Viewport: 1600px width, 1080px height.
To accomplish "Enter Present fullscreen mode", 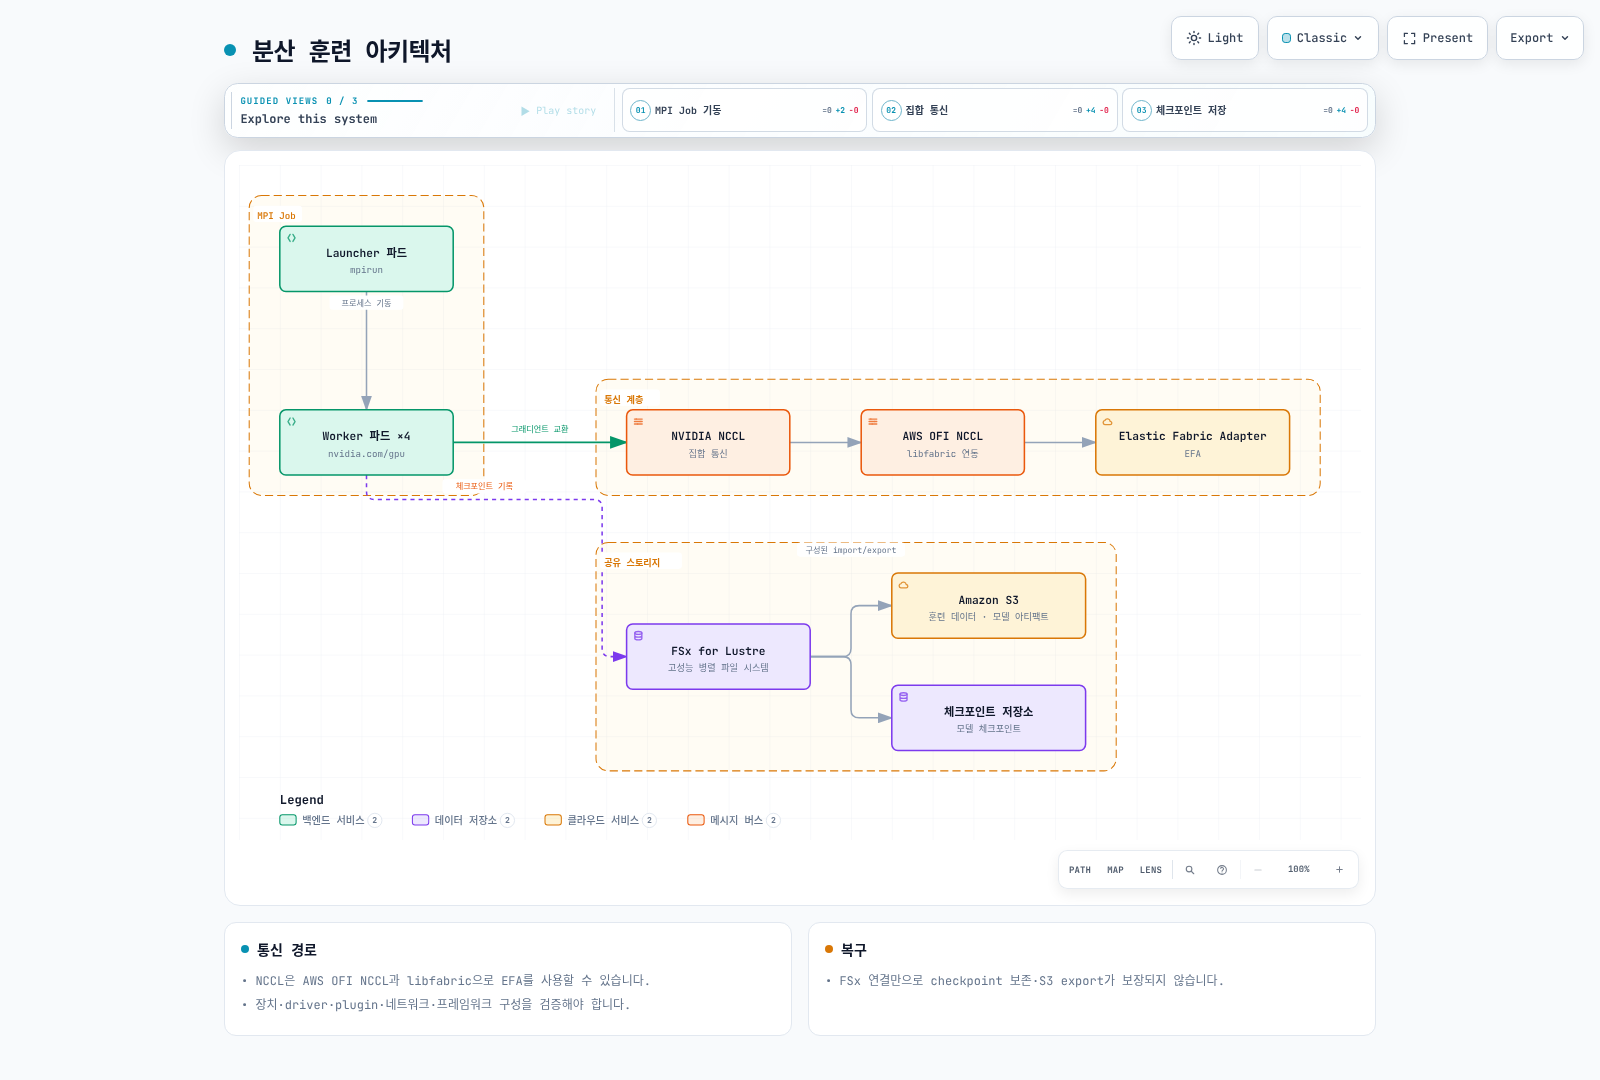I will [x=1438, y=38].
